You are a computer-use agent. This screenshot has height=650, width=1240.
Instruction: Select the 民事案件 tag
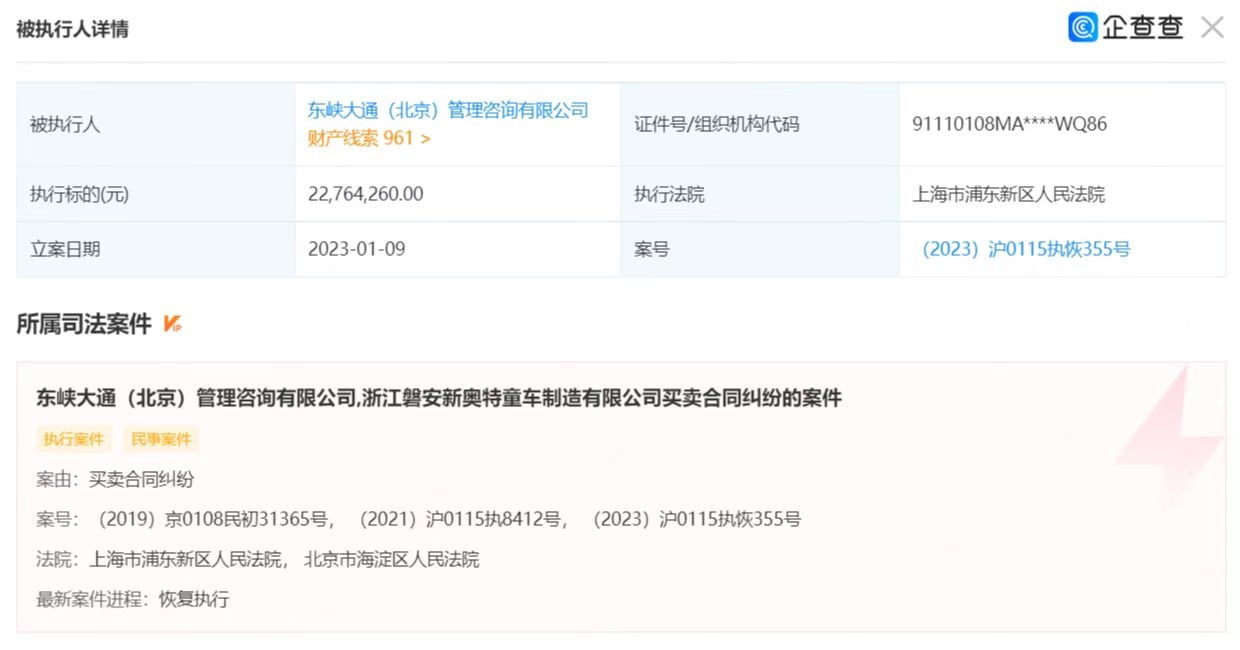tap(161, 439)
